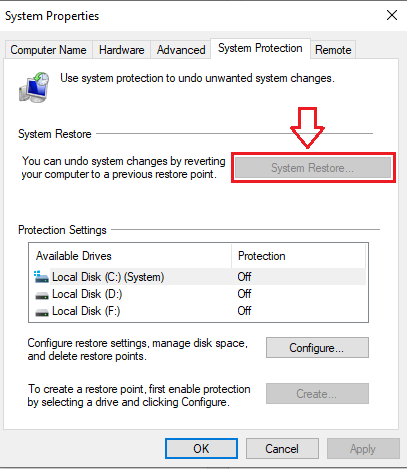The image size is (407, 469).
Task: Click the system protection computer icon
Action: pos(34,87)
